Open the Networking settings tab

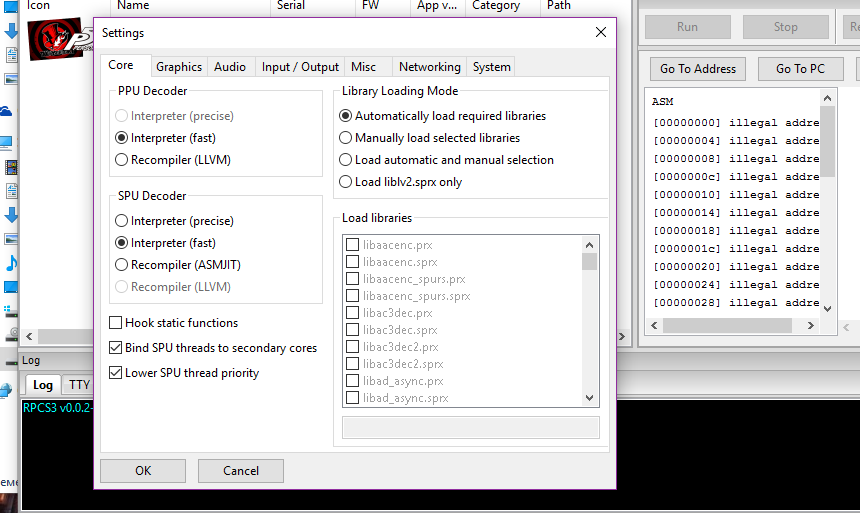coord(429,67)
